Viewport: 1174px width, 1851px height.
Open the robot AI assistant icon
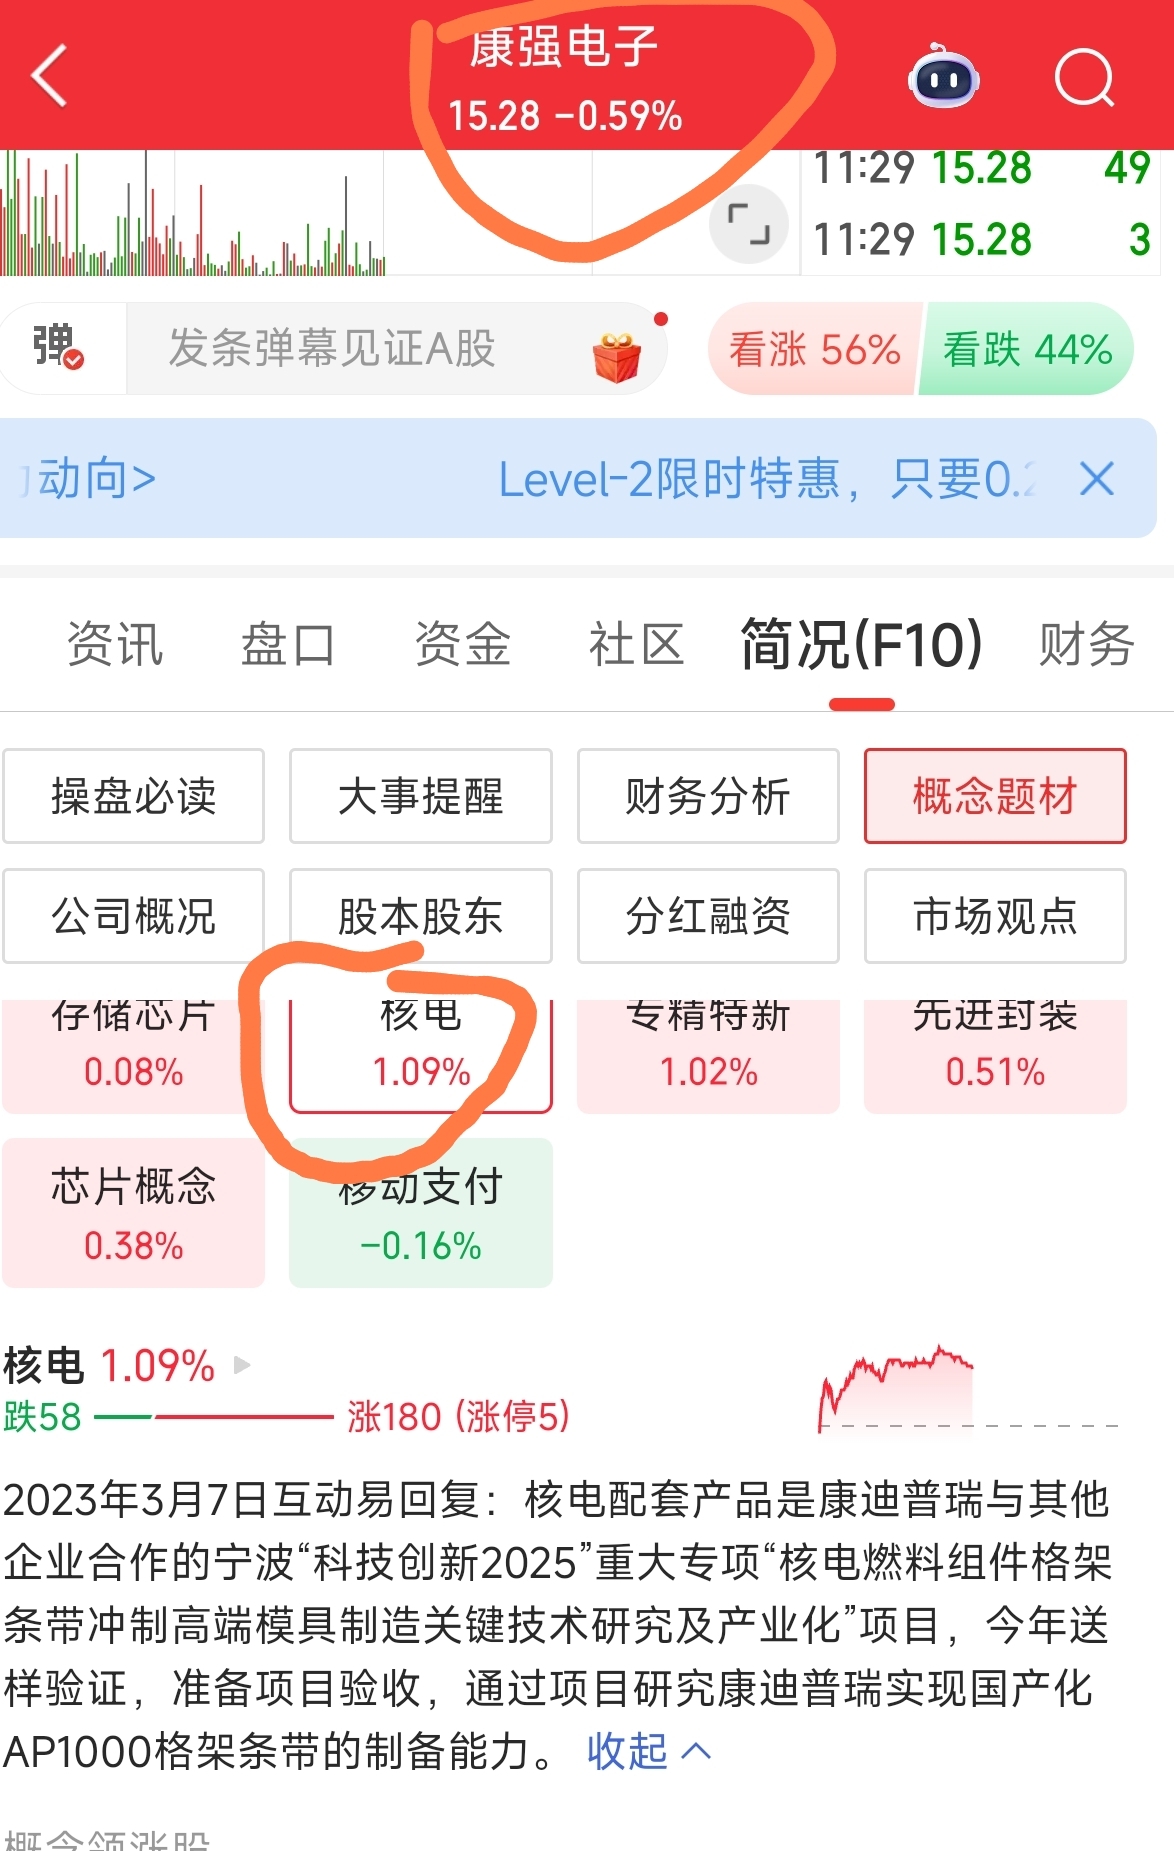943,76
